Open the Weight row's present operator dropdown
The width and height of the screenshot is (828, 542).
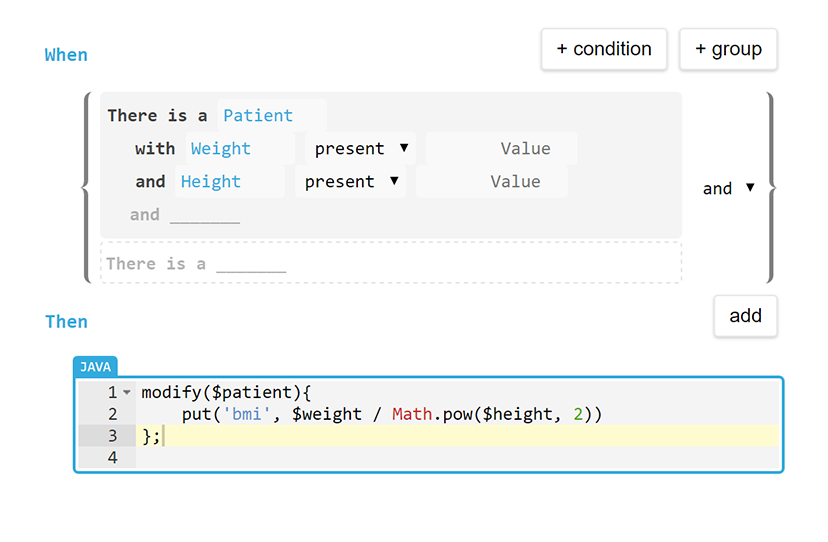pyautogui.click(x=361, y=149)
